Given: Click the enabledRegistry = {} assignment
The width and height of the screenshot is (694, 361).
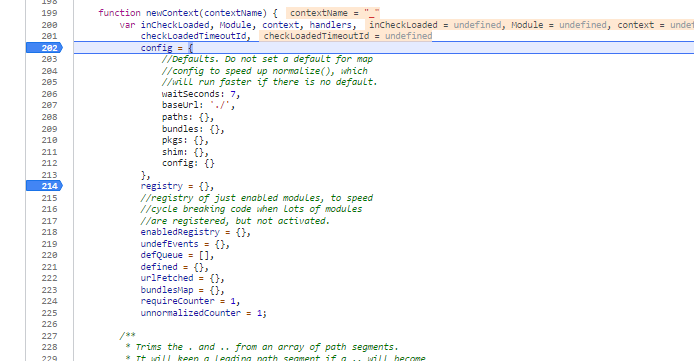Looking at the screenshot, I should (196, 232).
